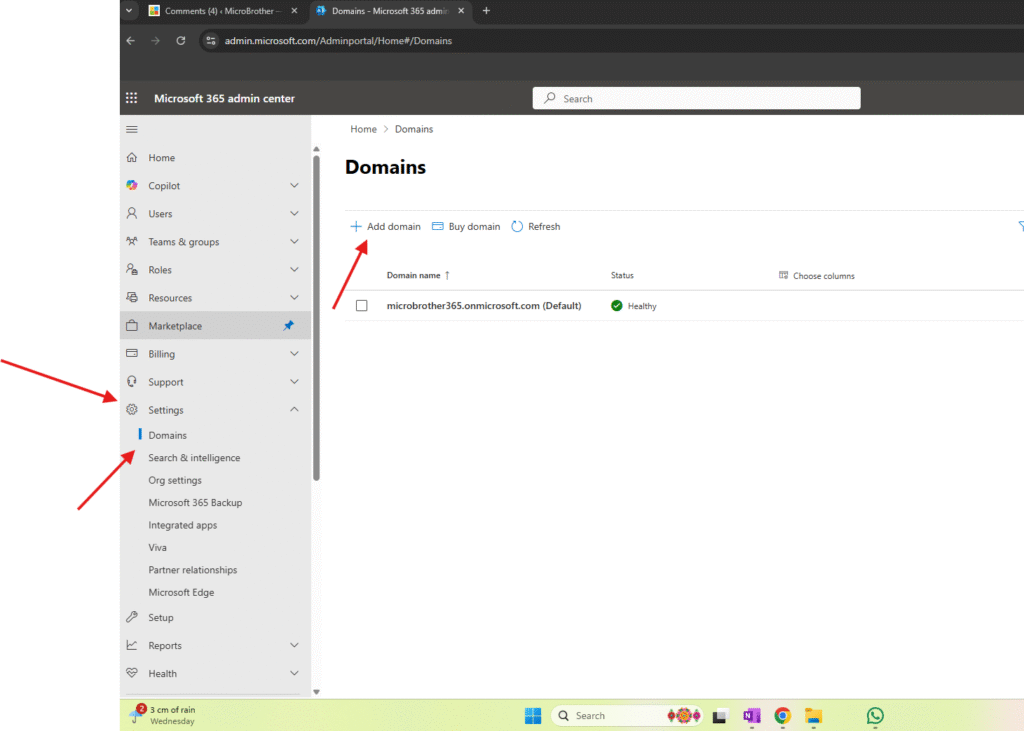Open Org settings under Settings
This screenshot has height=731, width=1024.
175,480
